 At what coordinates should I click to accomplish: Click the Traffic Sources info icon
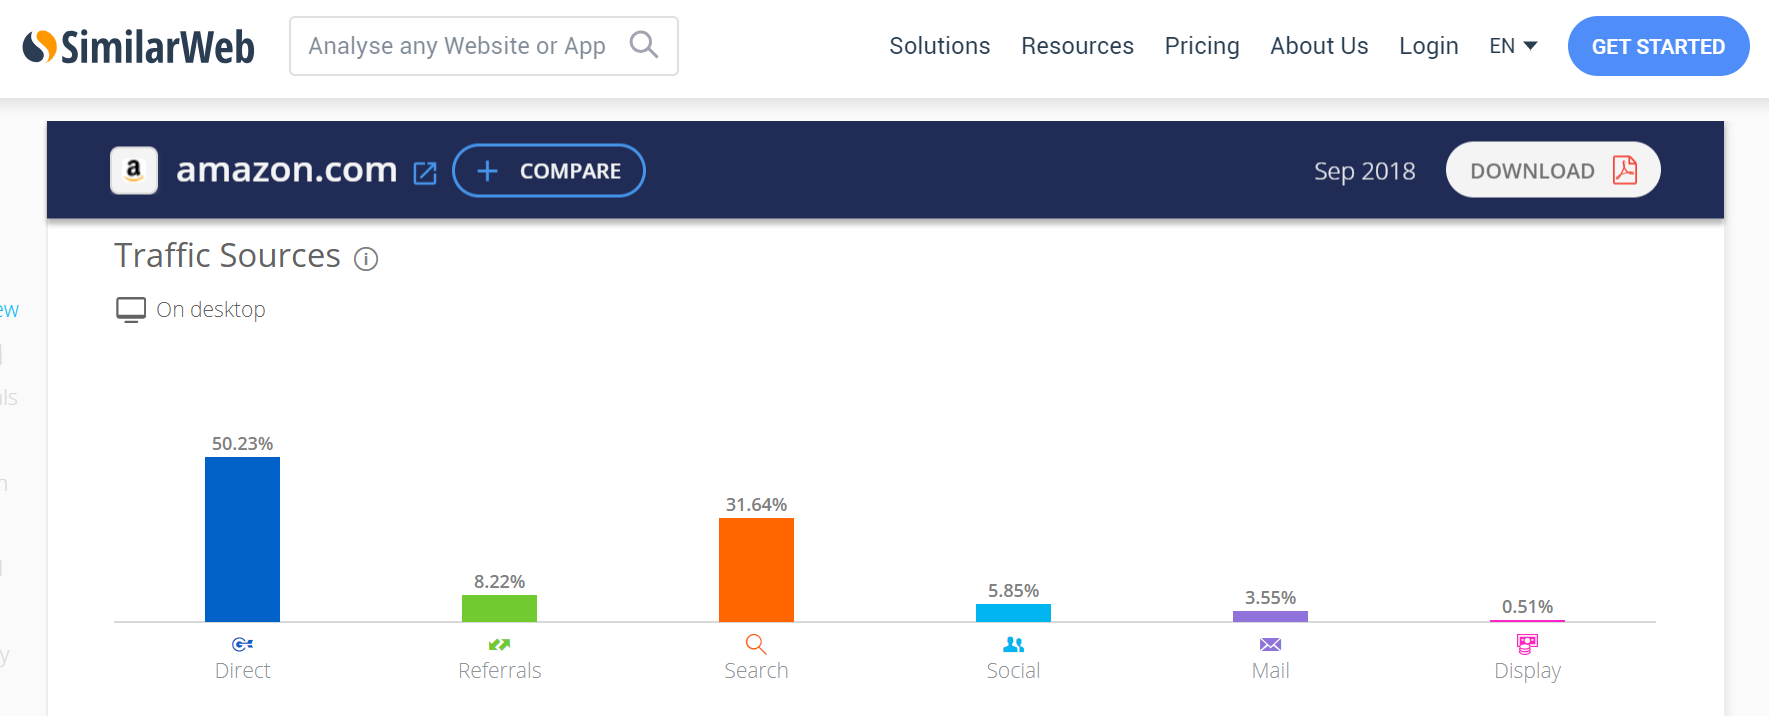(x=366, y=260)
